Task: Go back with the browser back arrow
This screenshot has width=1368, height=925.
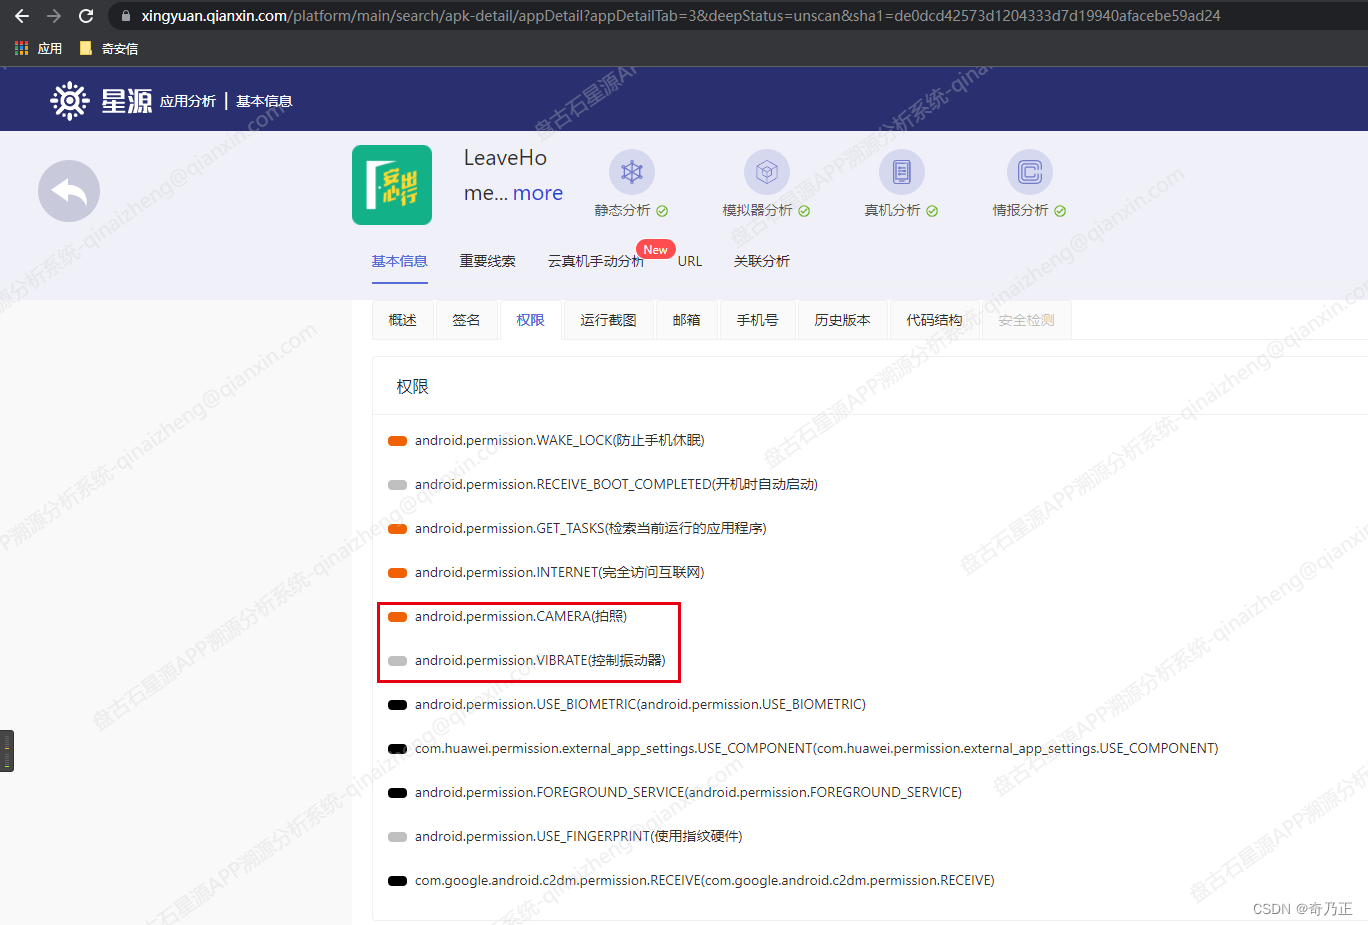Action: pyautogui.click(x=22, y=16)
